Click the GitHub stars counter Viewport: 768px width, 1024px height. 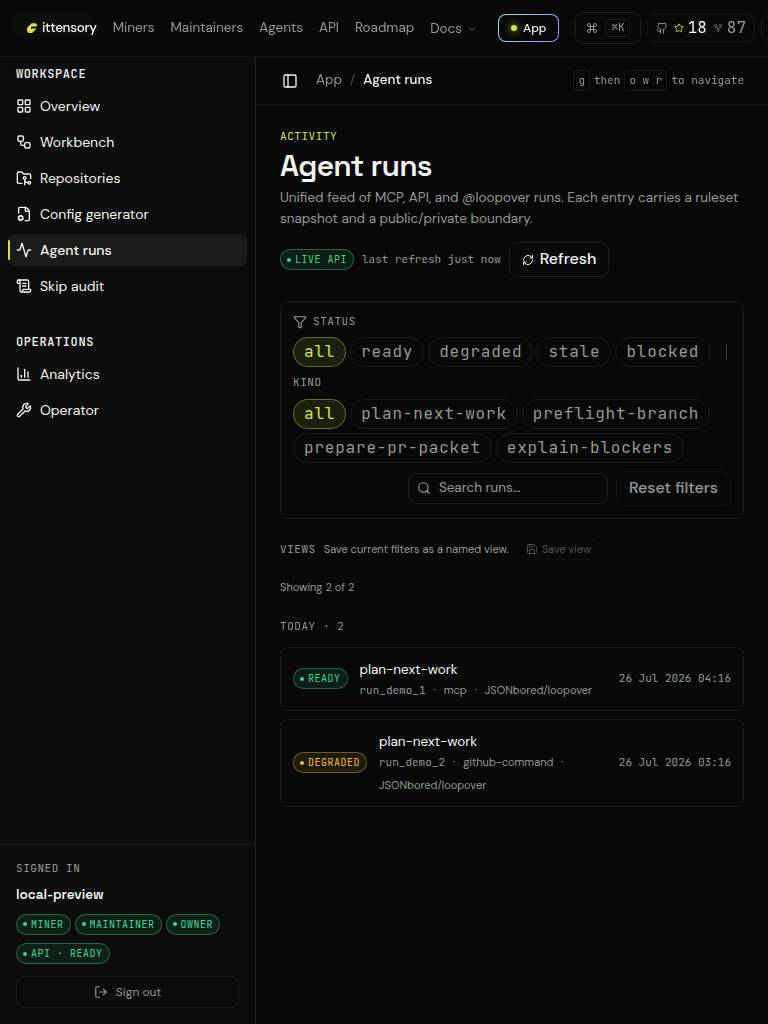point(690,27)
